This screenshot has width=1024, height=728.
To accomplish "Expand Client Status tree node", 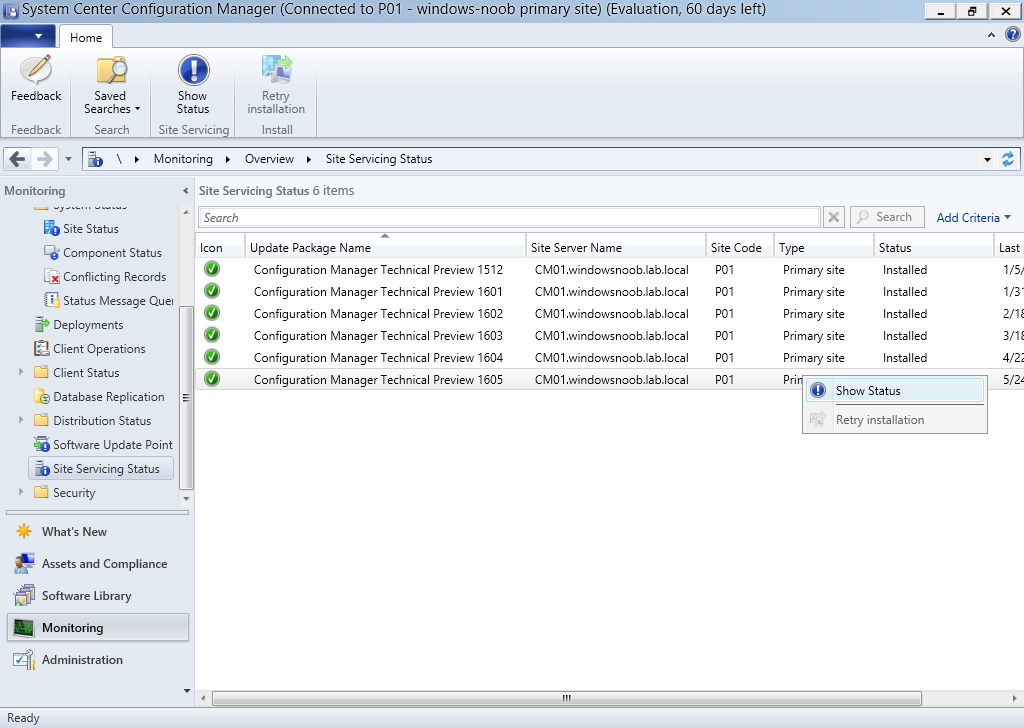I will (x=21, y=372).
